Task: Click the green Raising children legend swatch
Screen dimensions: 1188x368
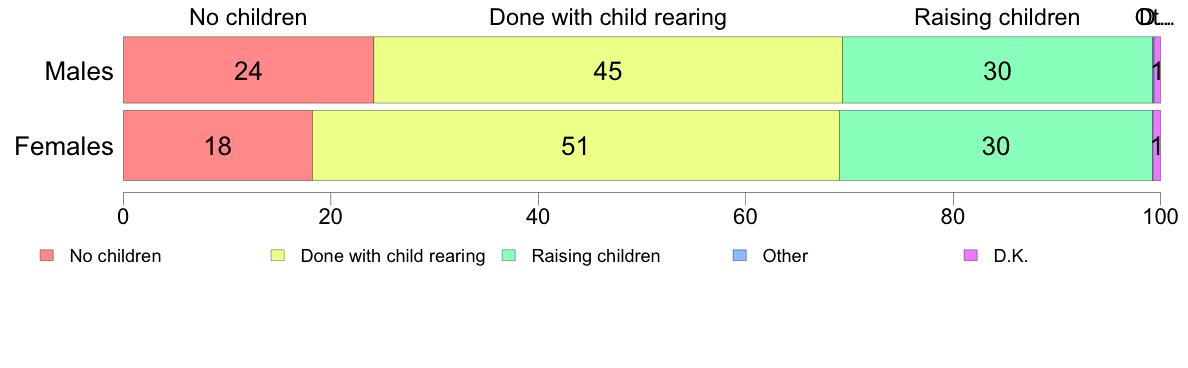Action: tap(509, 256)
